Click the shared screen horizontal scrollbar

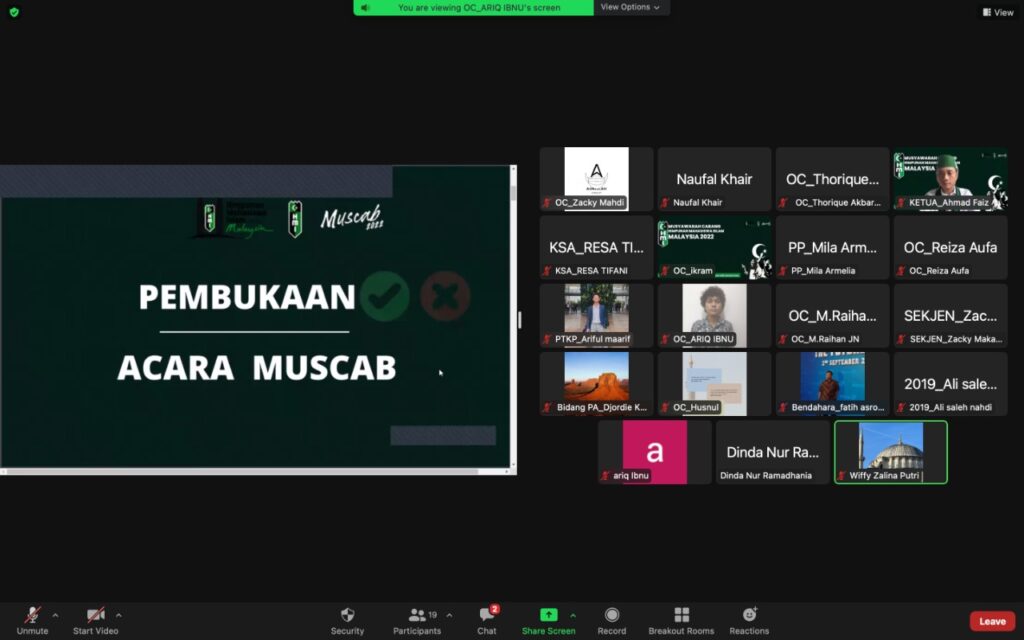tap(255, 472)
